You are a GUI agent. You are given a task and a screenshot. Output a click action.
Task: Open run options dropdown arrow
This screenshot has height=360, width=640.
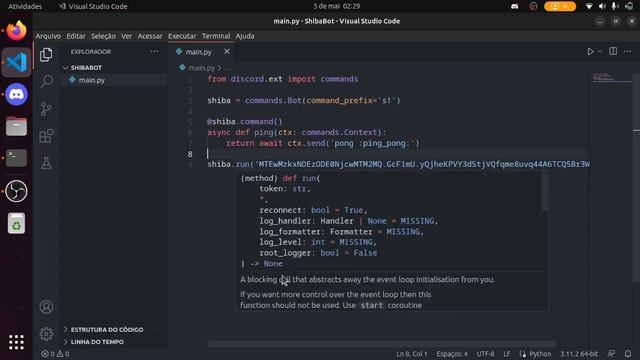(x=600, y=51)
